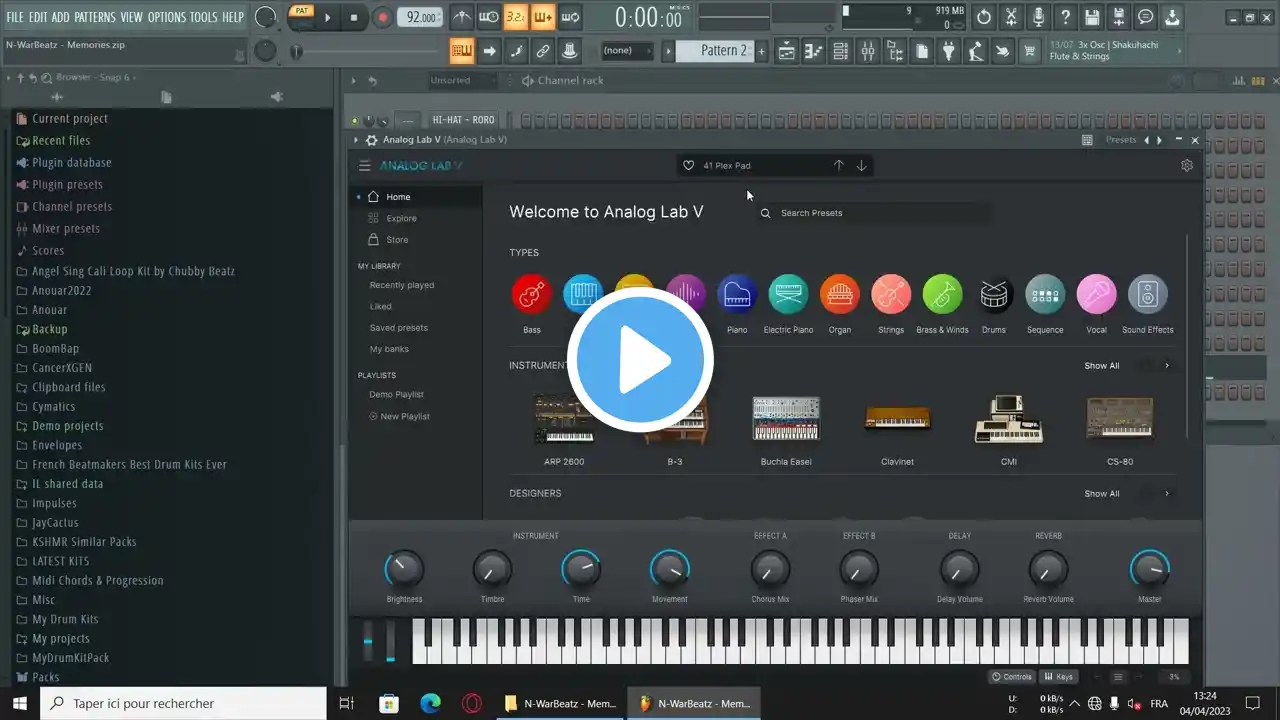Click the save project floppy icon
Image resolution: width=1280 pixels, height=720 pixels.
tap(1092, 17)
